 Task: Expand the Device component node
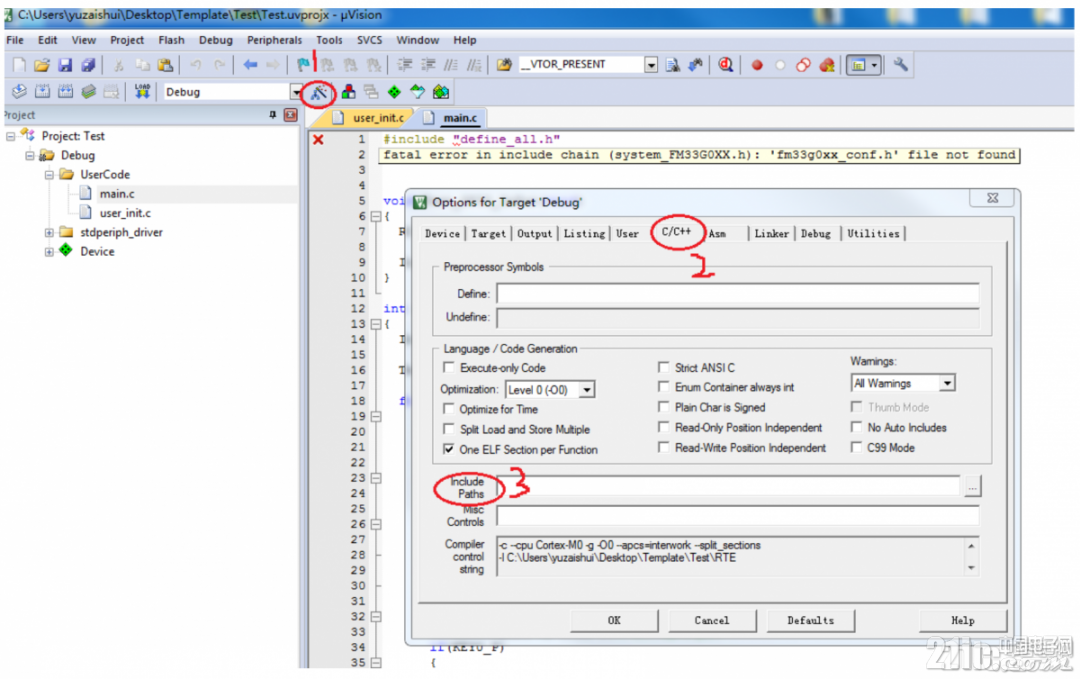(x=49, y=252)
